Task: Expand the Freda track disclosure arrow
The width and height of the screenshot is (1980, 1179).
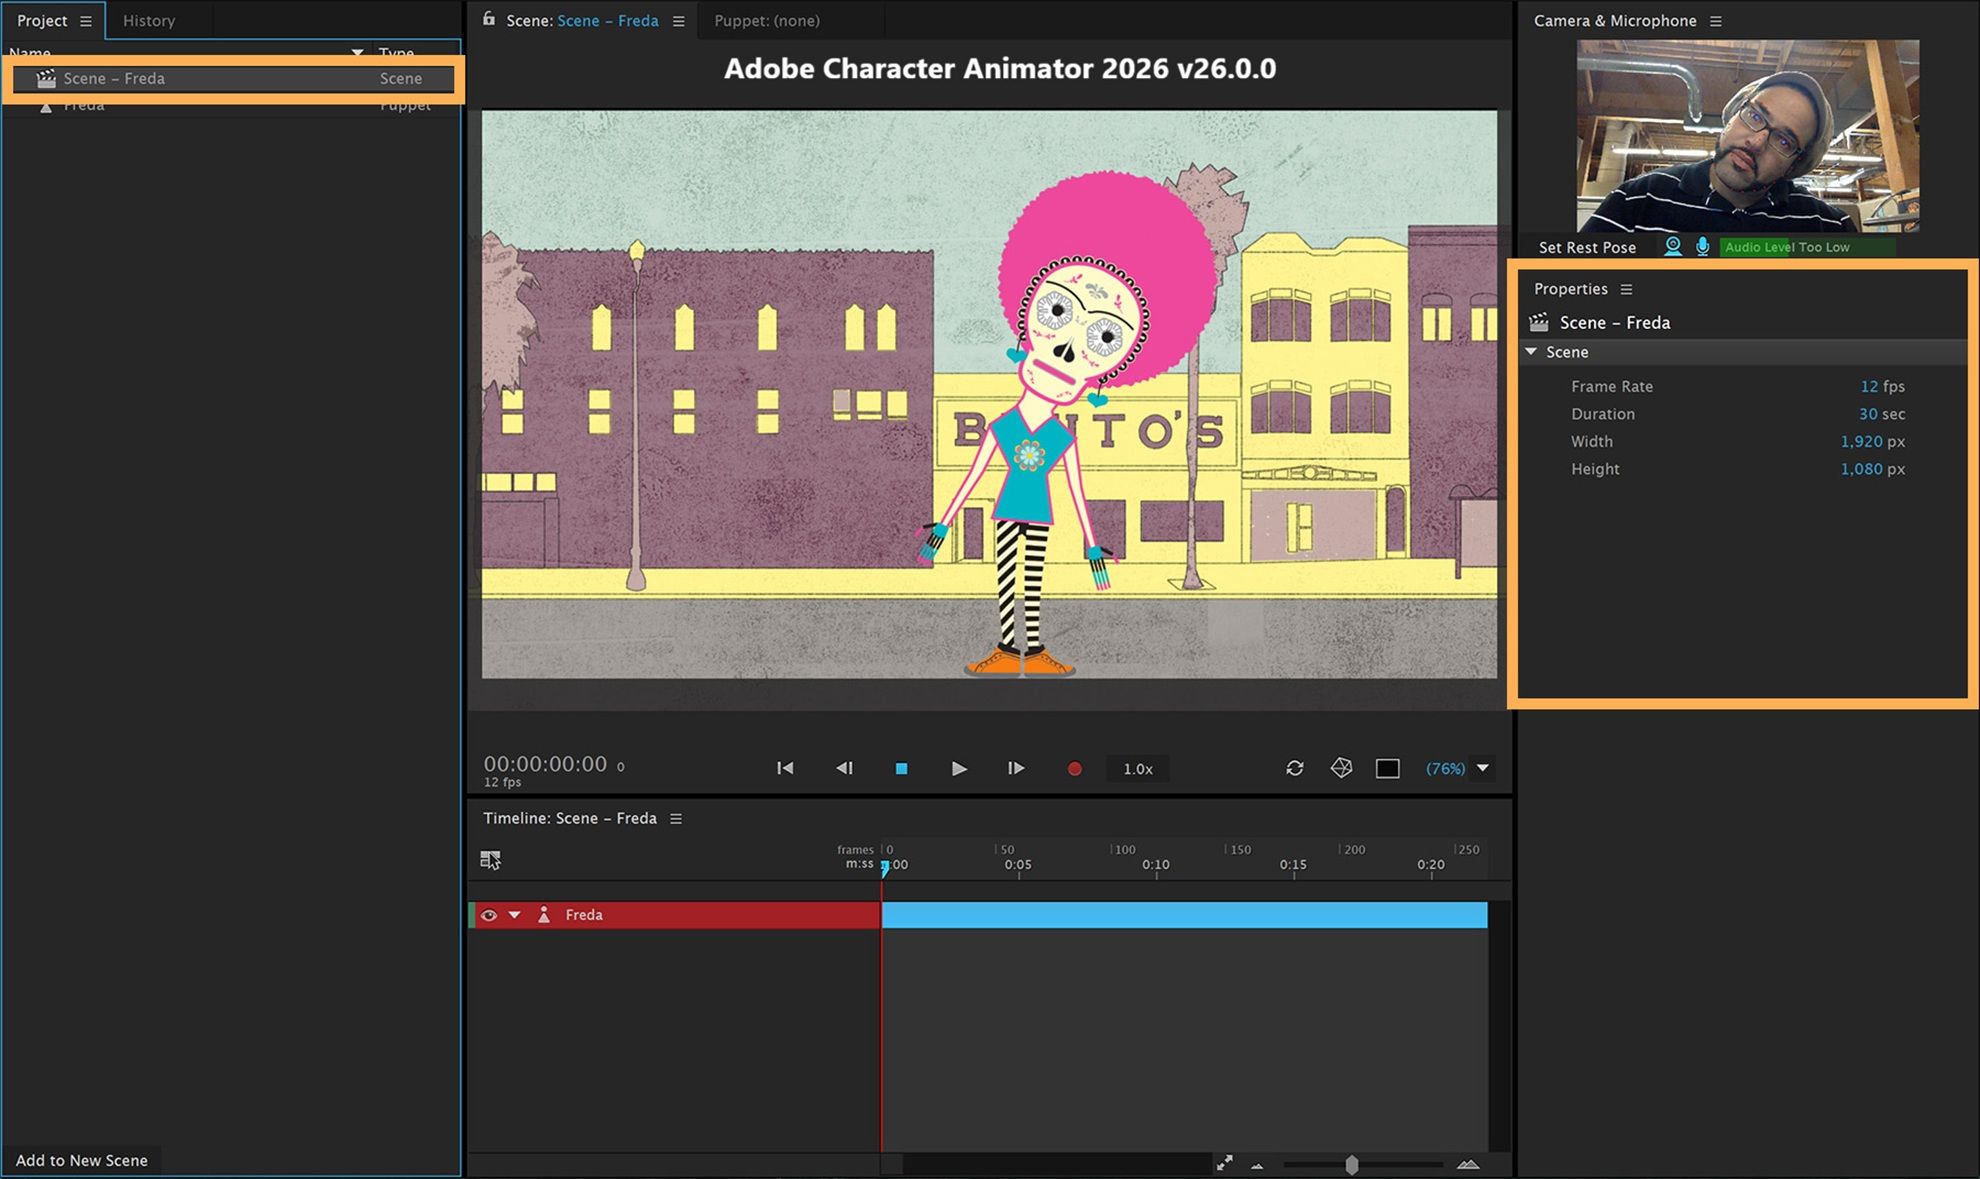Action: pyautogui.click(x=515, y=914)
